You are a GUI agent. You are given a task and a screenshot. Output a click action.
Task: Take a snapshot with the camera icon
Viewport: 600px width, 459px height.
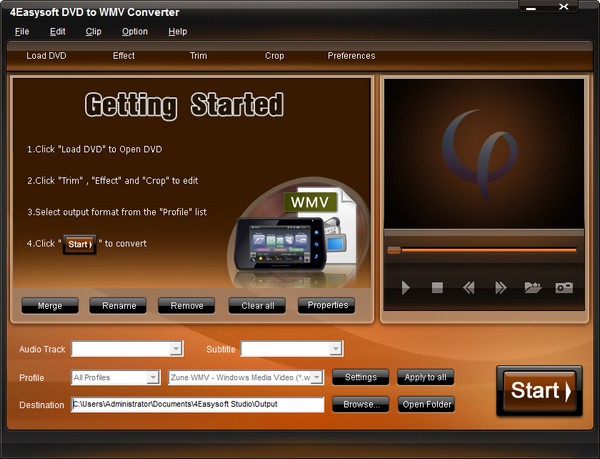(564, 288)
